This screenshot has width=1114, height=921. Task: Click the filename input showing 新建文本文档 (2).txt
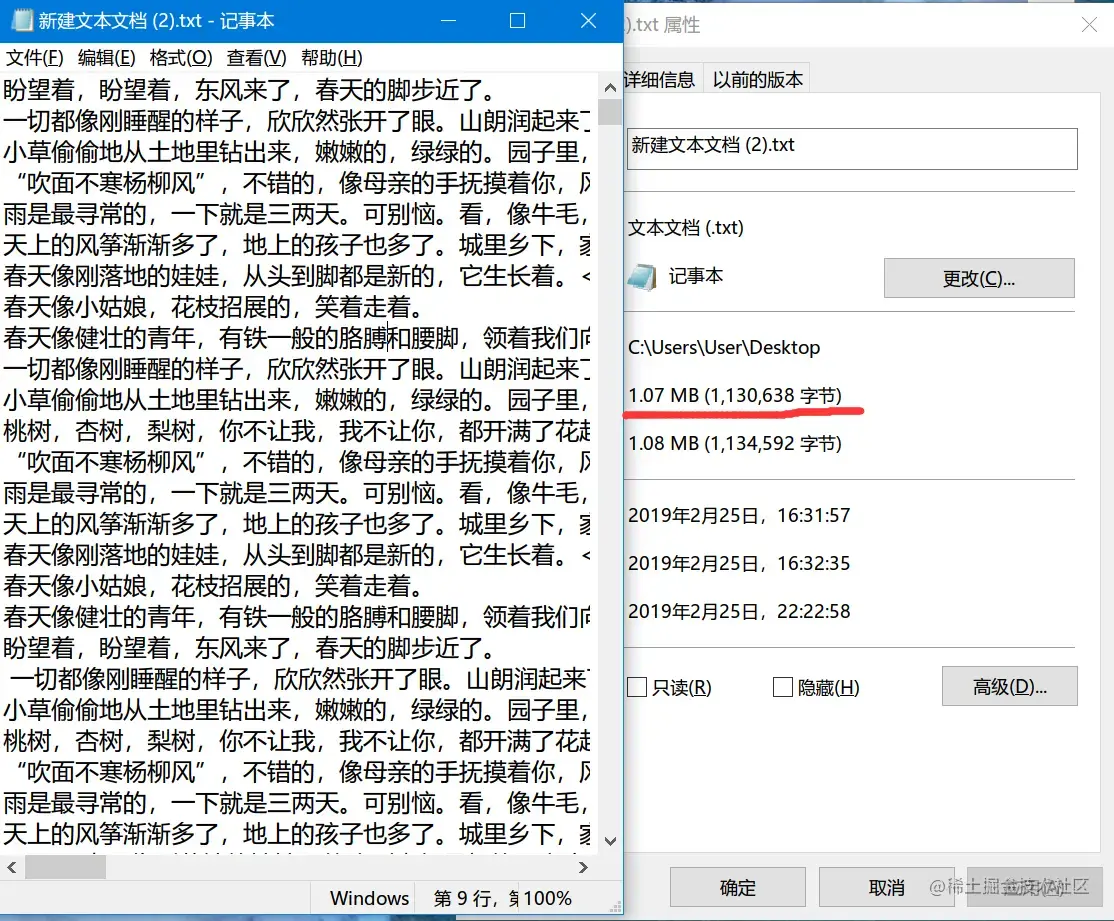[852, 144]
